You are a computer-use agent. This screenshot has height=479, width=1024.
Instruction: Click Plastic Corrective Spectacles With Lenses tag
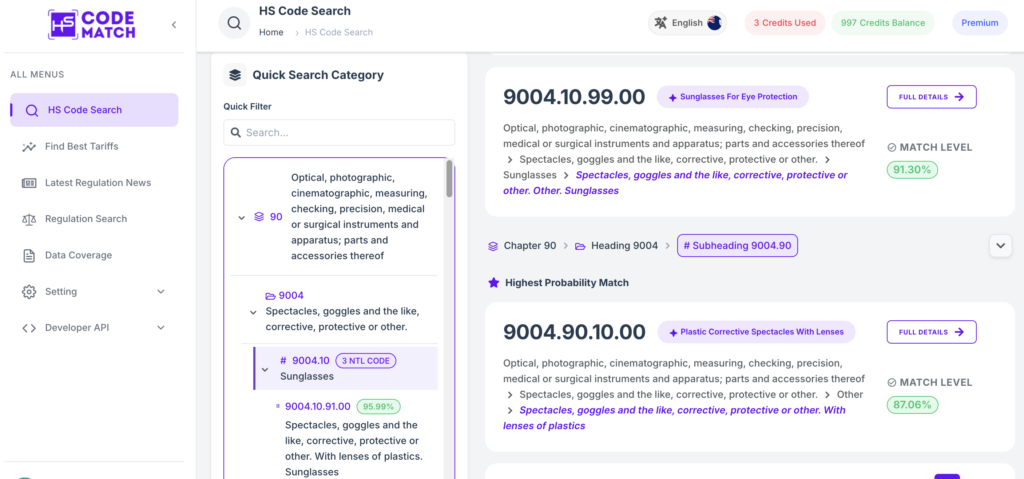tap(756, 332)
